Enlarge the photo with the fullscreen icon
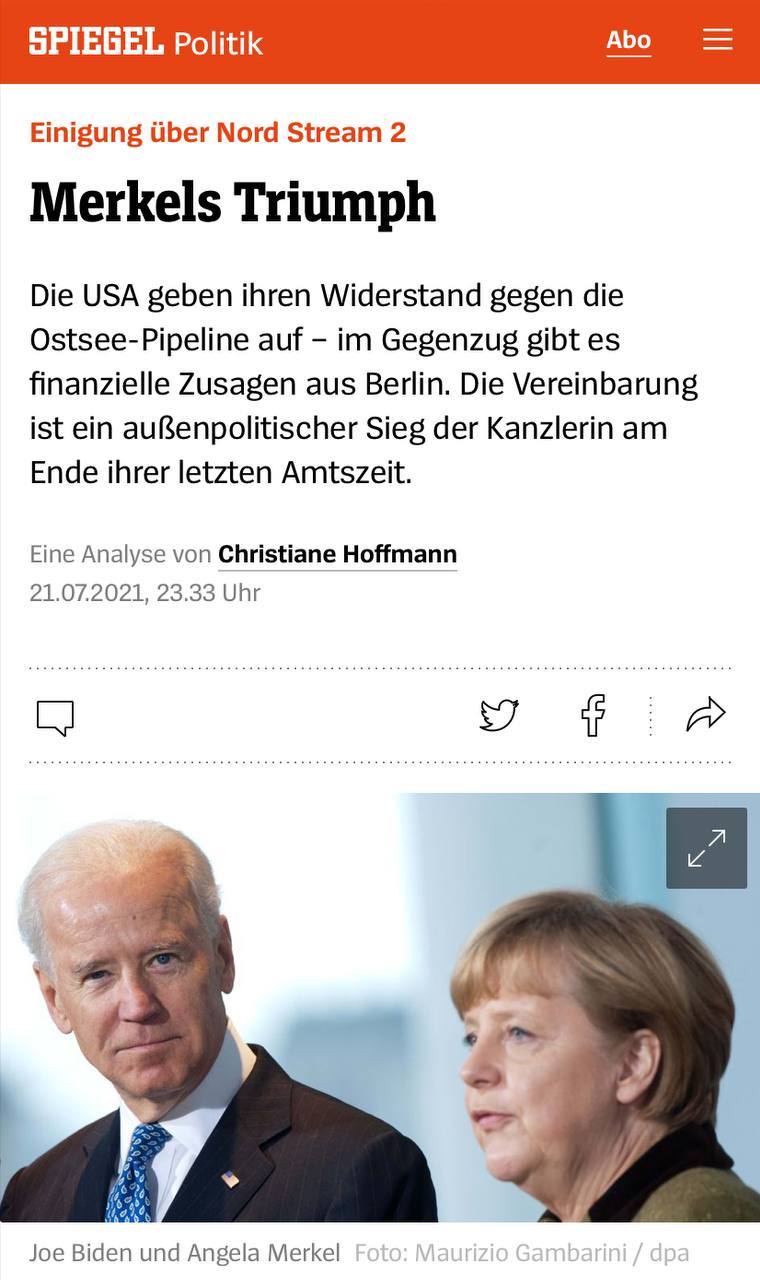 (x=707, y=848)
